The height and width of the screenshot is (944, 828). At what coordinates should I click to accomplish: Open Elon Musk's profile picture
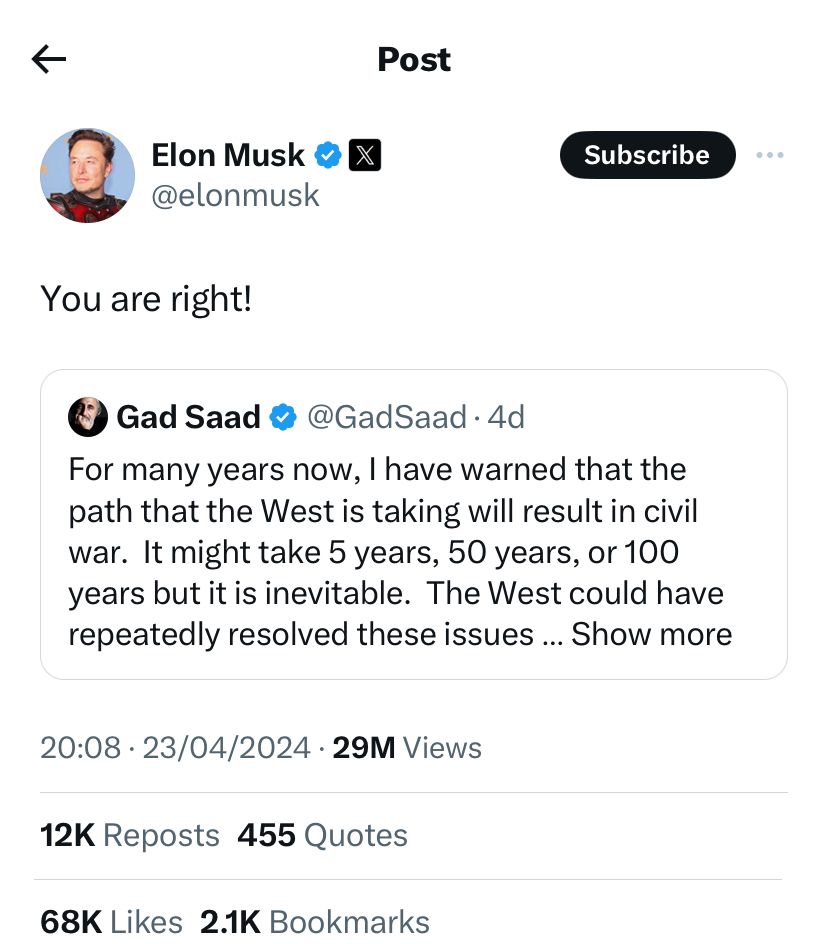[87, 175]
